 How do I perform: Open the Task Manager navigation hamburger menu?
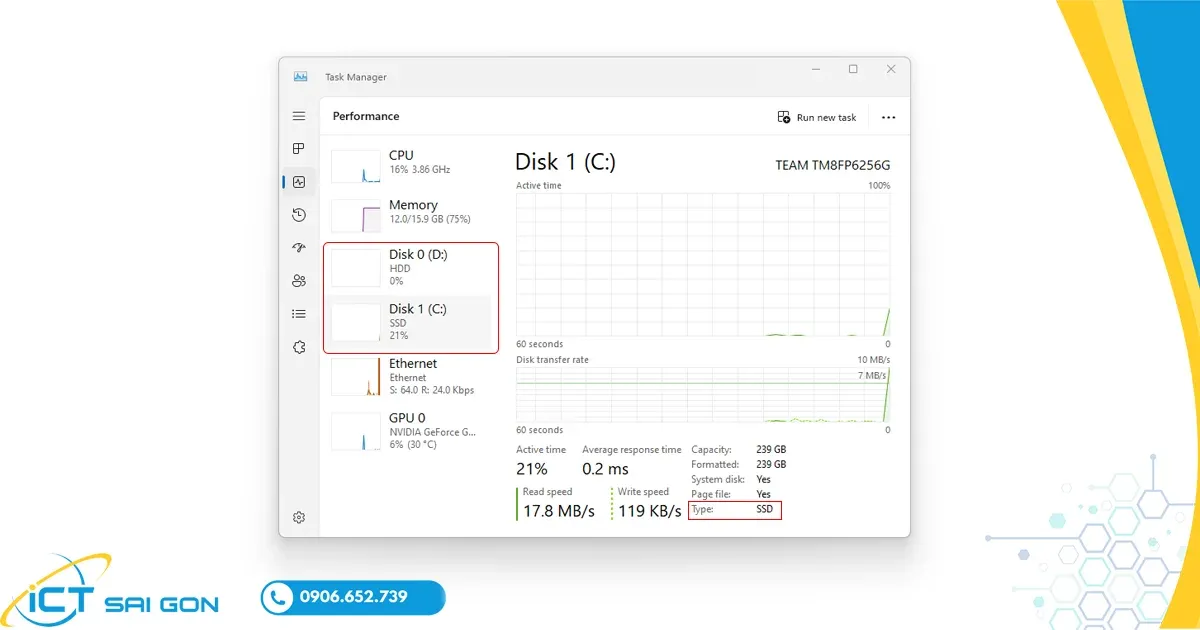(298, 115)
